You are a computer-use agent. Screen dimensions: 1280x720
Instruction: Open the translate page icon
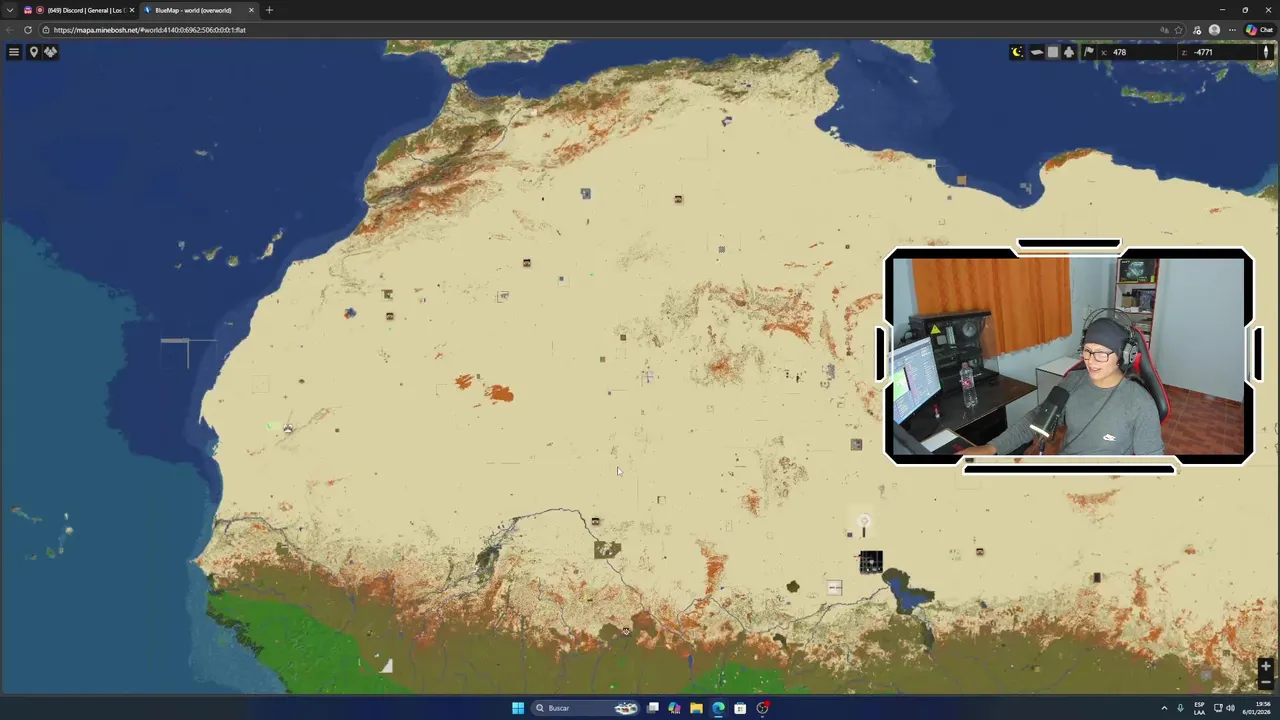coord(1164,30)
